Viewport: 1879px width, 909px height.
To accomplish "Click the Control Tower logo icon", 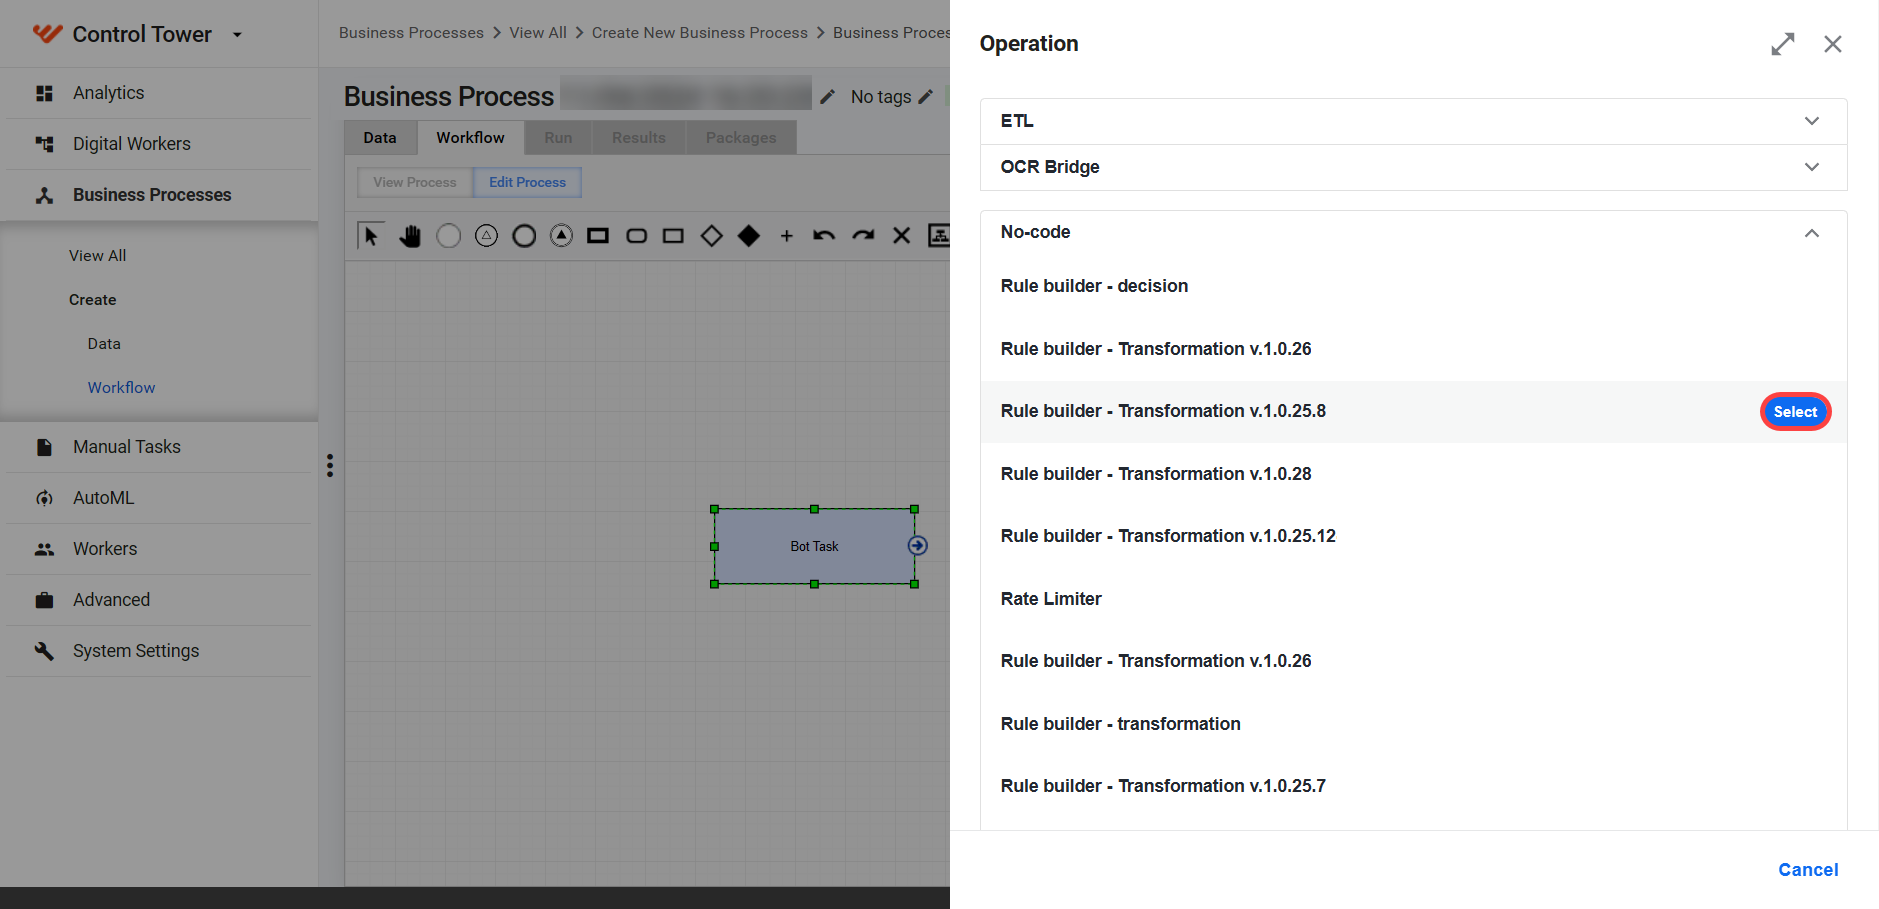I will click(47, 34).
